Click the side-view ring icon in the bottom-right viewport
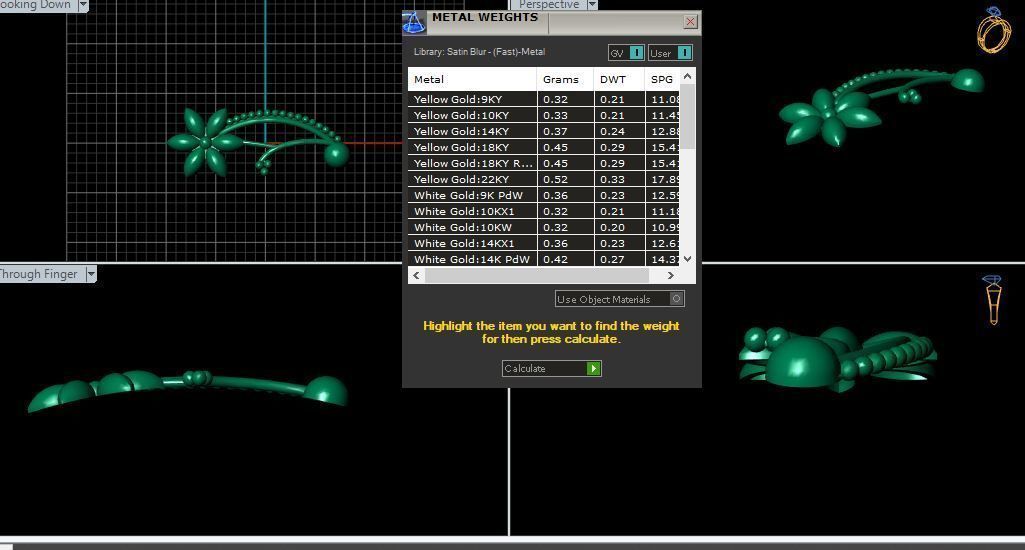The height and width of the screenshot is (550, 1025). pos(993,300)
